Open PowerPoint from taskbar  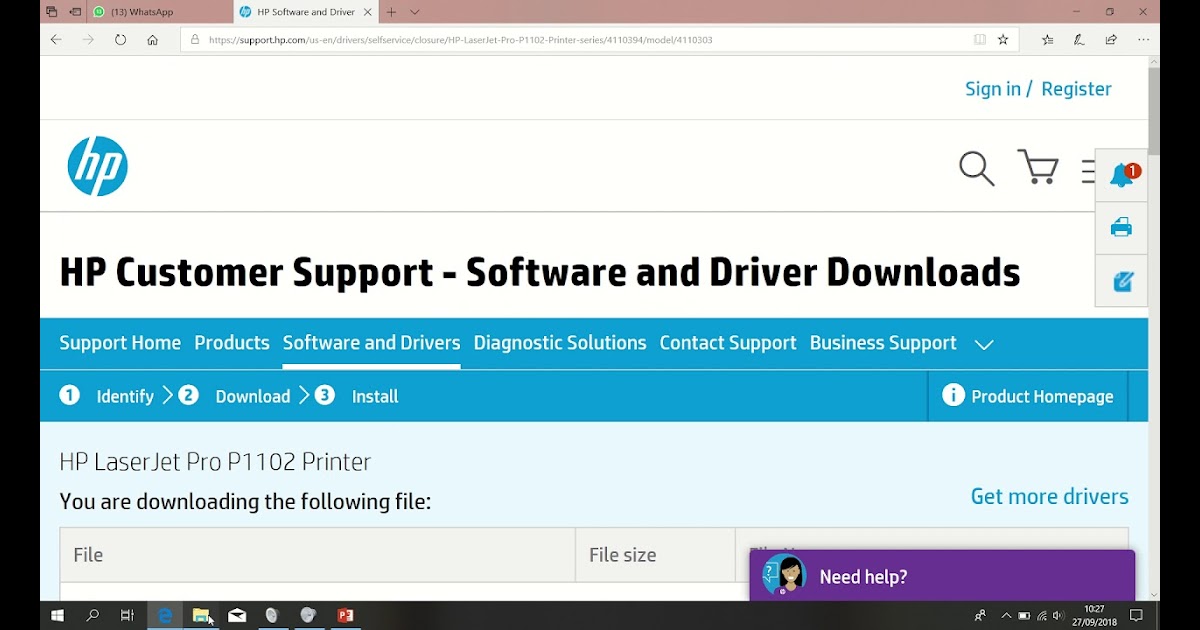coord(345,616)
